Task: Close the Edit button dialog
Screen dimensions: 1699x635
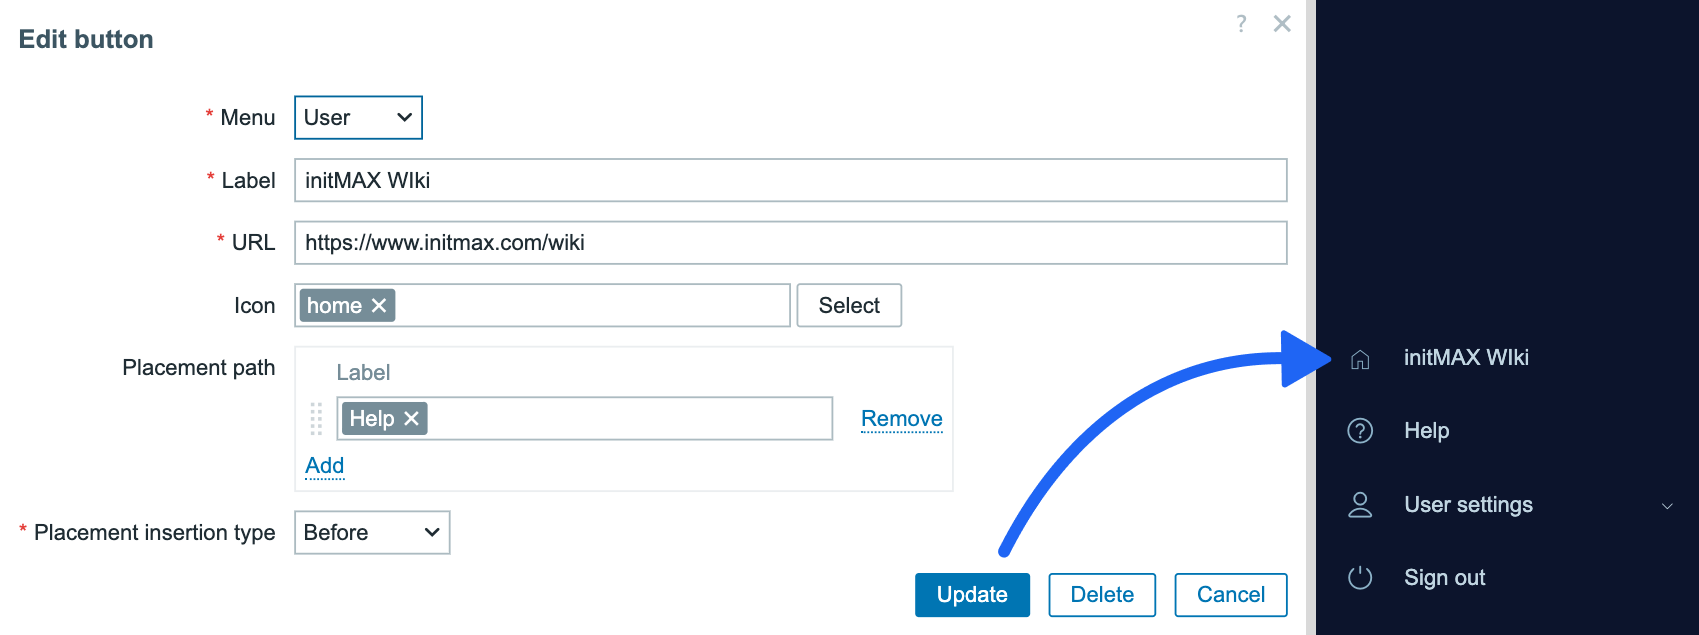Action: tap(1282, 24)
